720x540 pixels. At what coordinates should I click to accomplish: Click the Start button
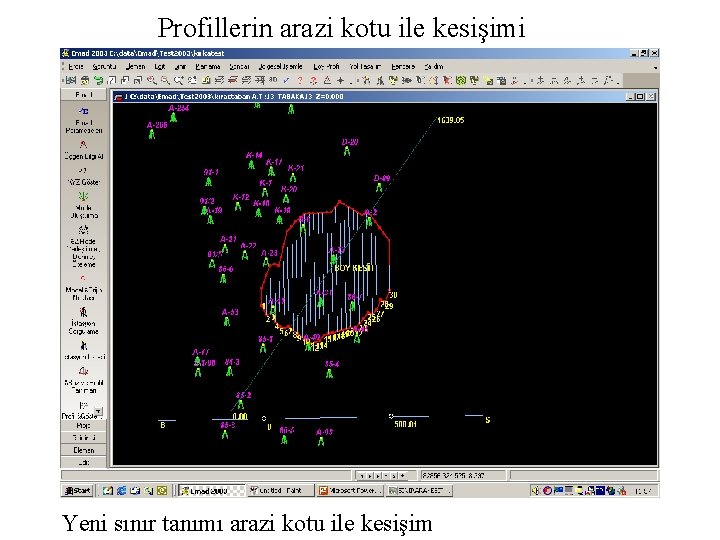coord(78,490)
